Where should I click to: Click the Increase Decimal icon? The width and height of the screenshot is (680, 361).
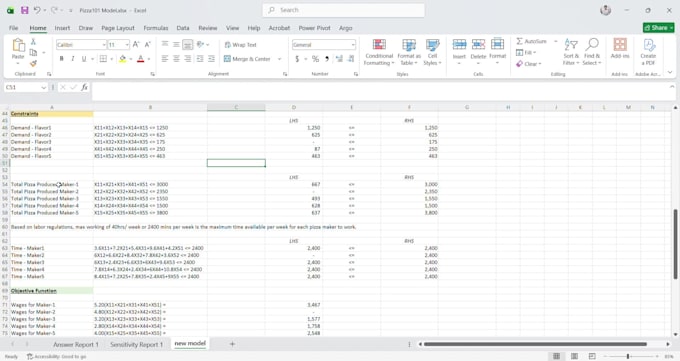point(339,59)
